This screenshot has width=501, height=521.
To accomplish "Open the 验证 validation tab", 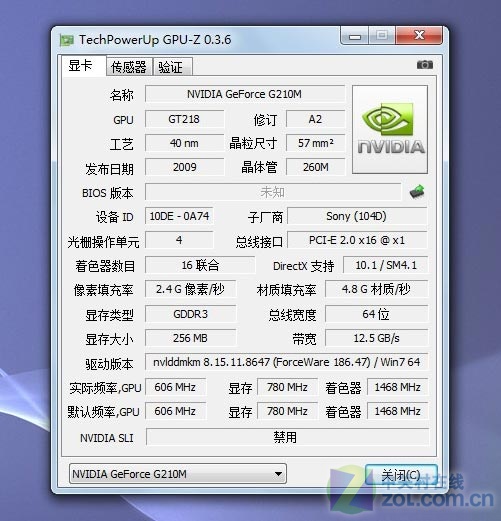I will point(172,67).
